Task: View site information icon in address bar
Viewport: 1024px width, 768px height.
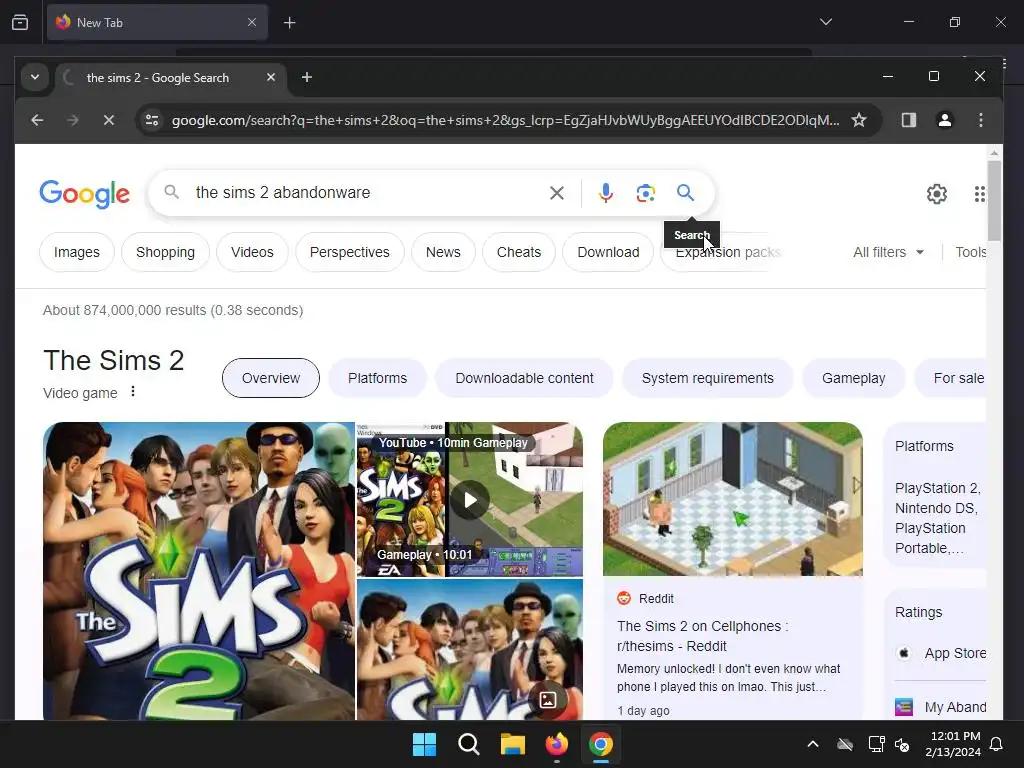Action: pos(152,120)
